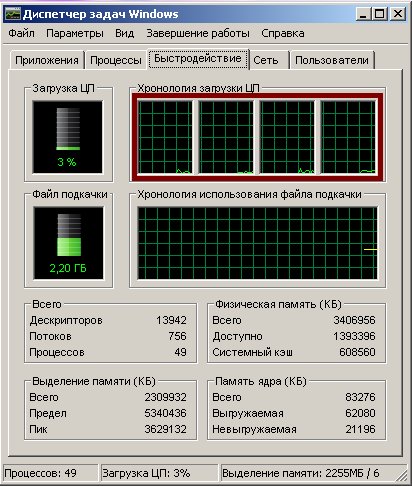Switch to the Приложения tab
Image resolution: width=412 pixels, height=486 pixels.
[x=47, y=60]
